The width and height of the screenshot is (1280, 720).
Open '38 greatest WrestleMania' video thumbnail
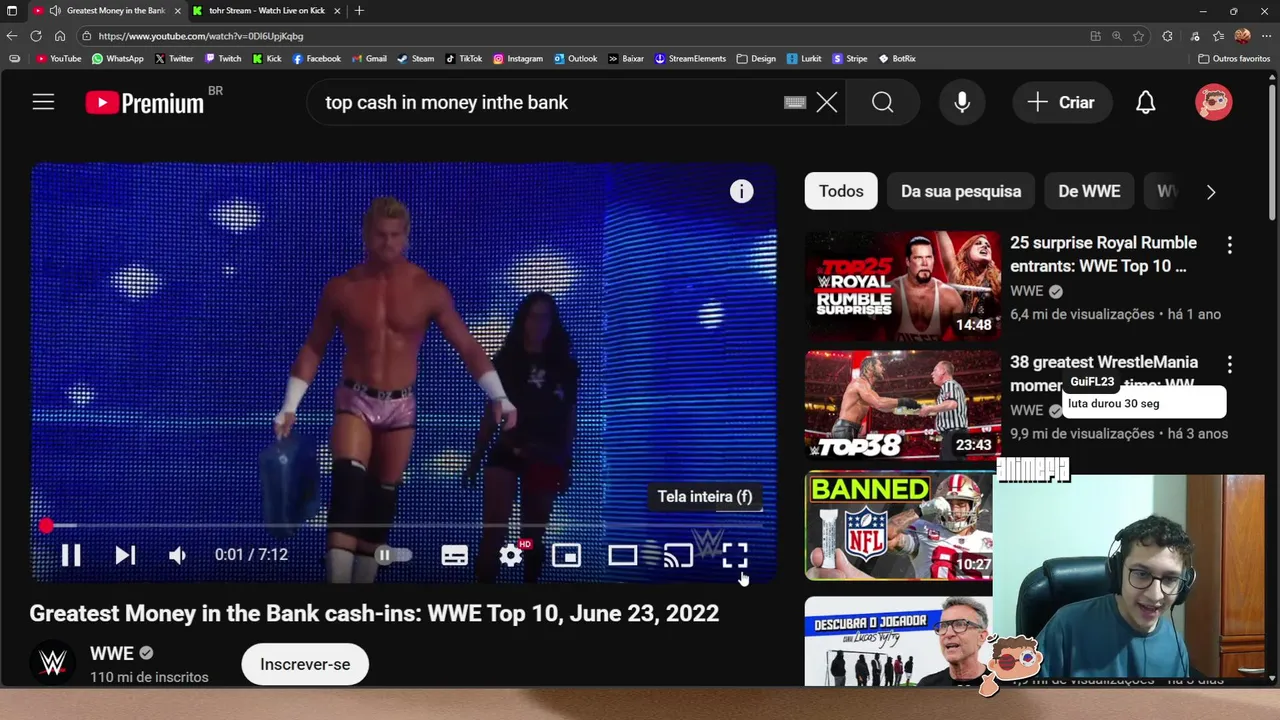pyautogui.click(x=903, y=405)
